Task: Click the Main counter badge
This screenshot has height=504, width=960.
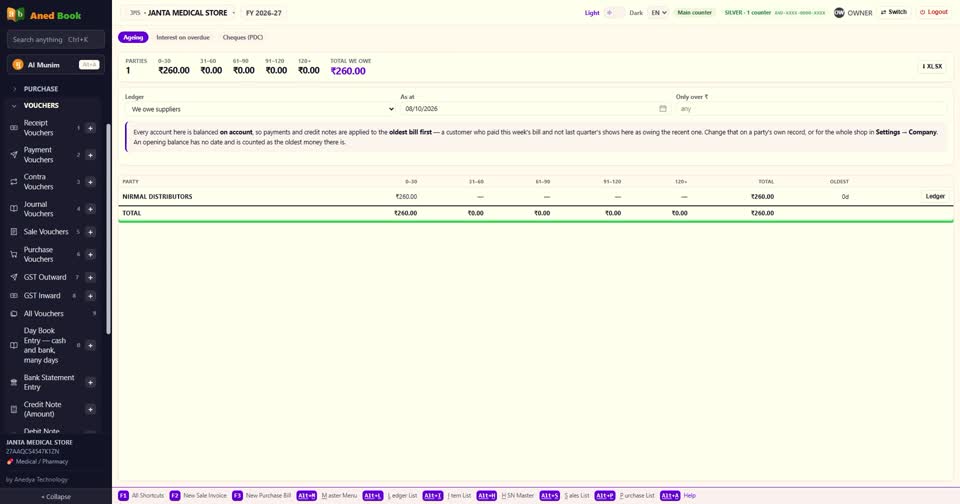Action: coord(694,12)
